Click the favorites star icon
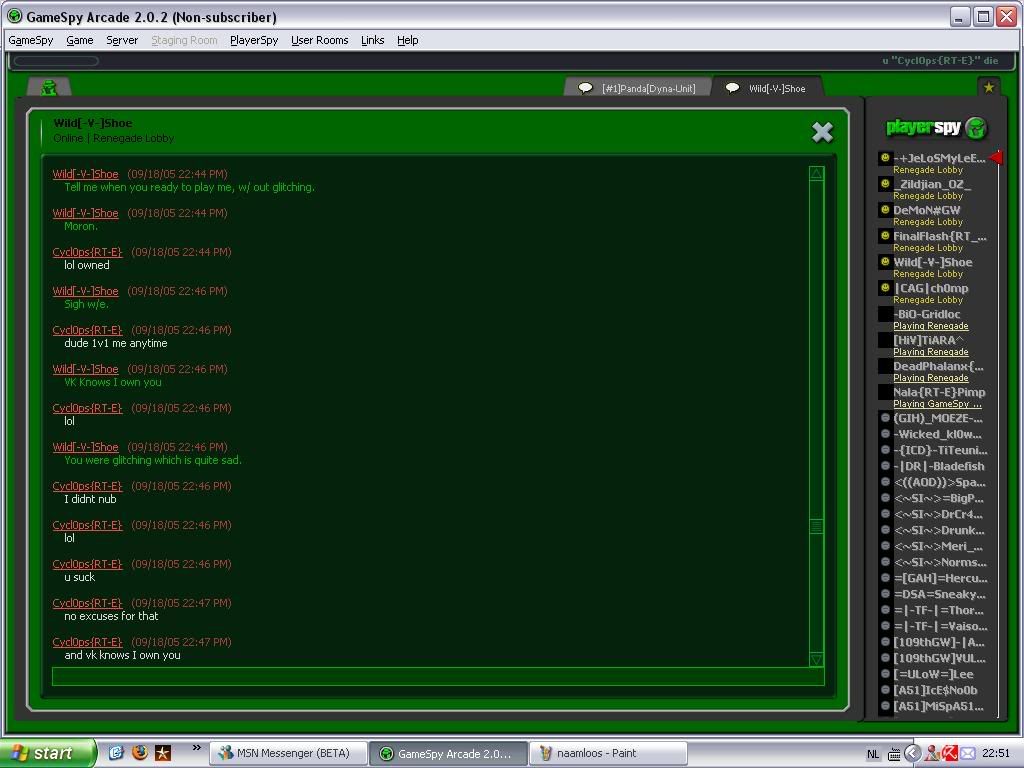This screenshot has height=768, width=1024. click(x=989, y=87)
